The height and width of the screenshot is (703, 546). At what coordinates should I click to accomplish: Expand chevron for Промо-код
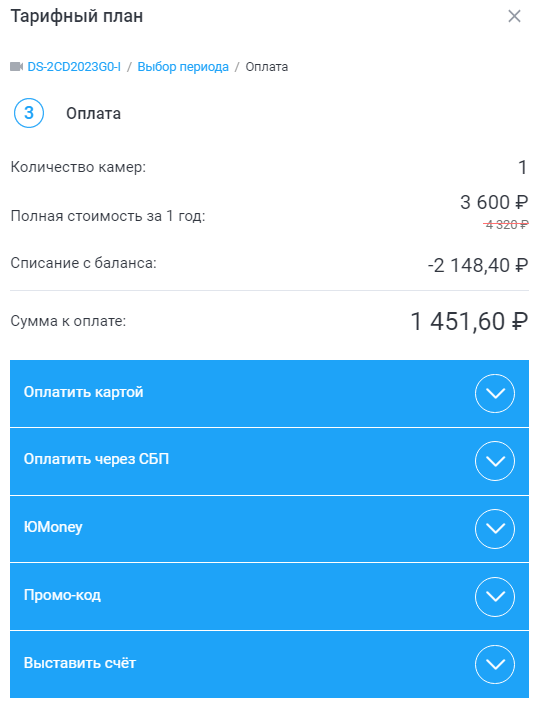[495, 597]
